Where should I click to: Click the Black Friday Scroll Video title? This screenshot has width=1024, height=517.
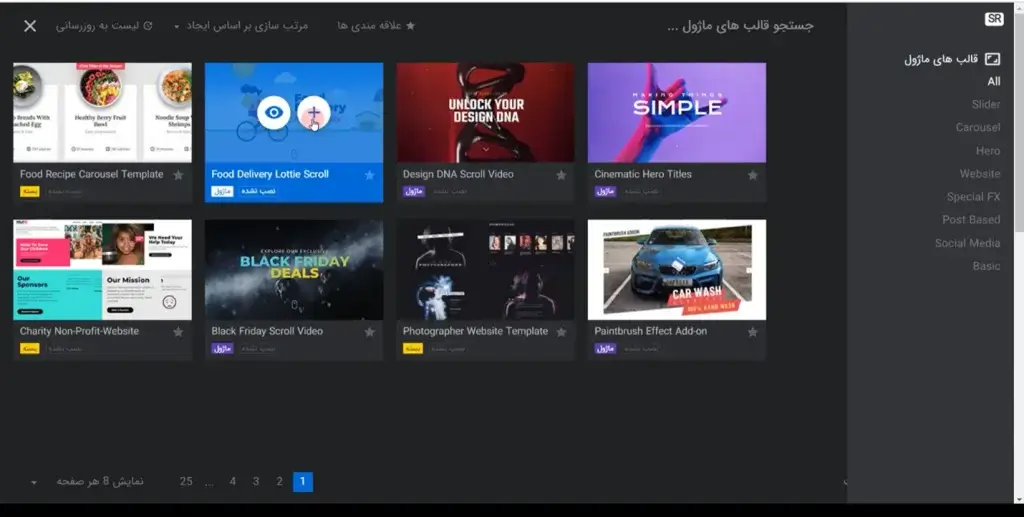266,331
